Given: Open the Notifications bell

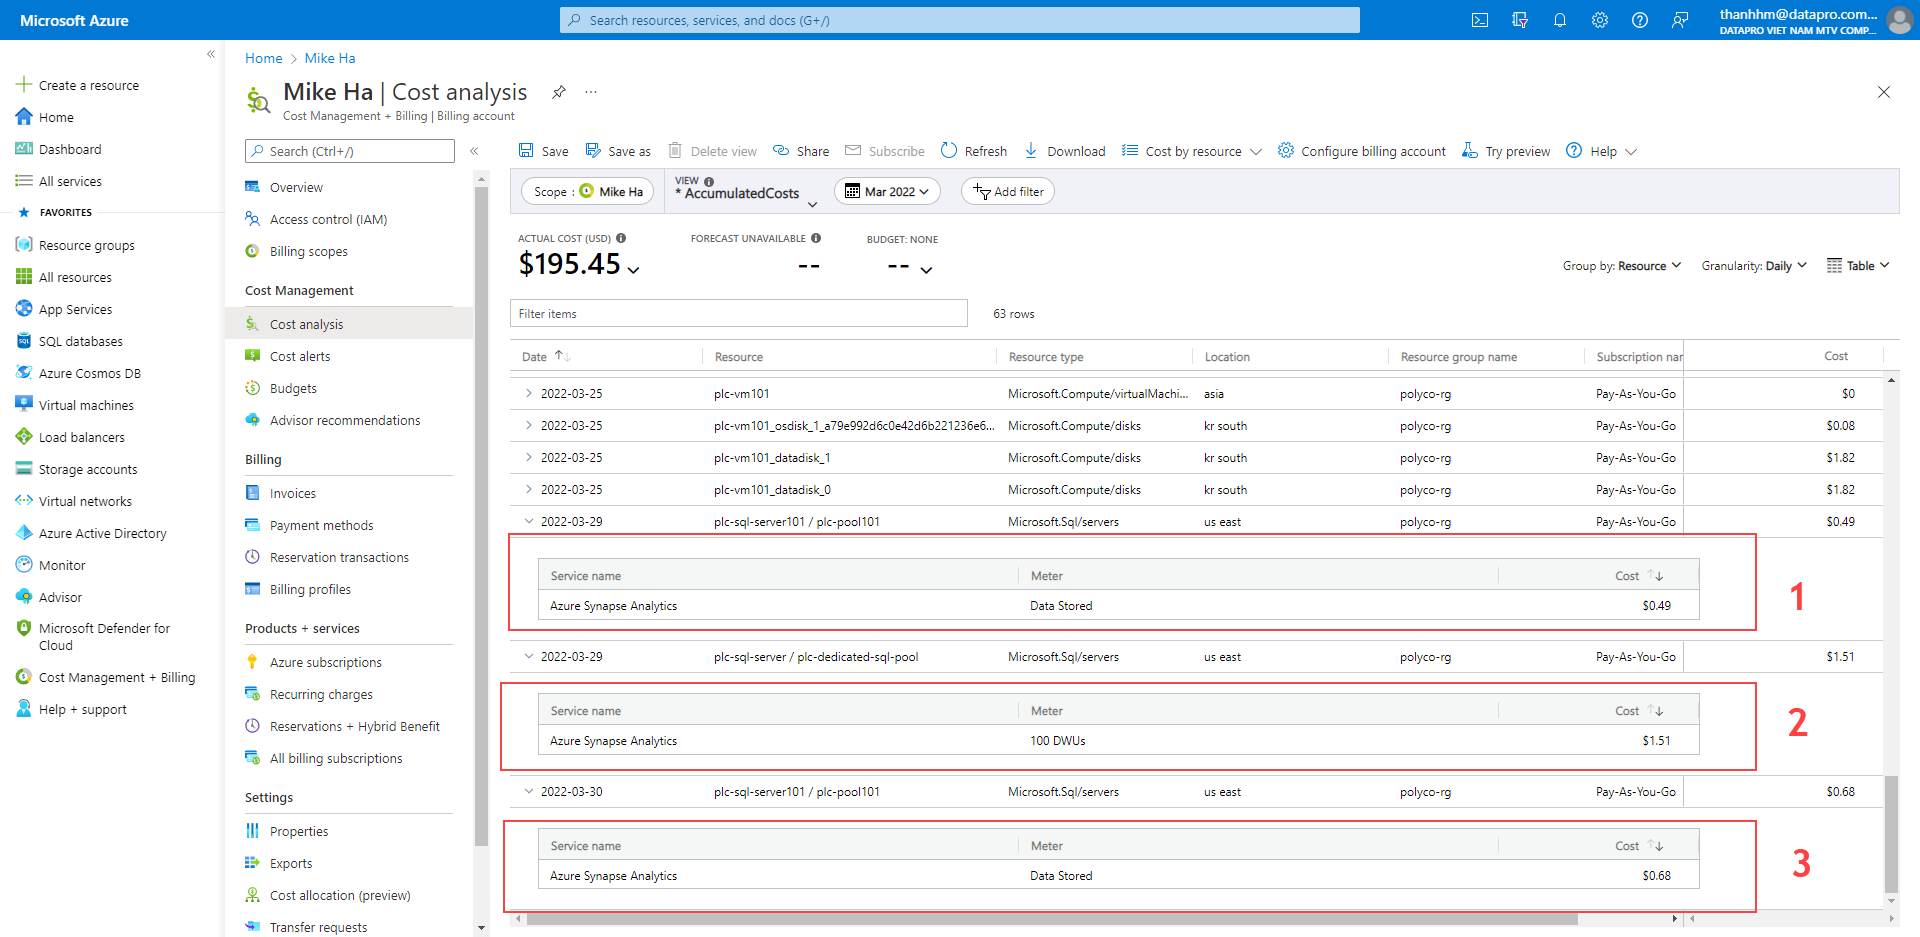Looking at the screenshot, I should coord(1560,20).
